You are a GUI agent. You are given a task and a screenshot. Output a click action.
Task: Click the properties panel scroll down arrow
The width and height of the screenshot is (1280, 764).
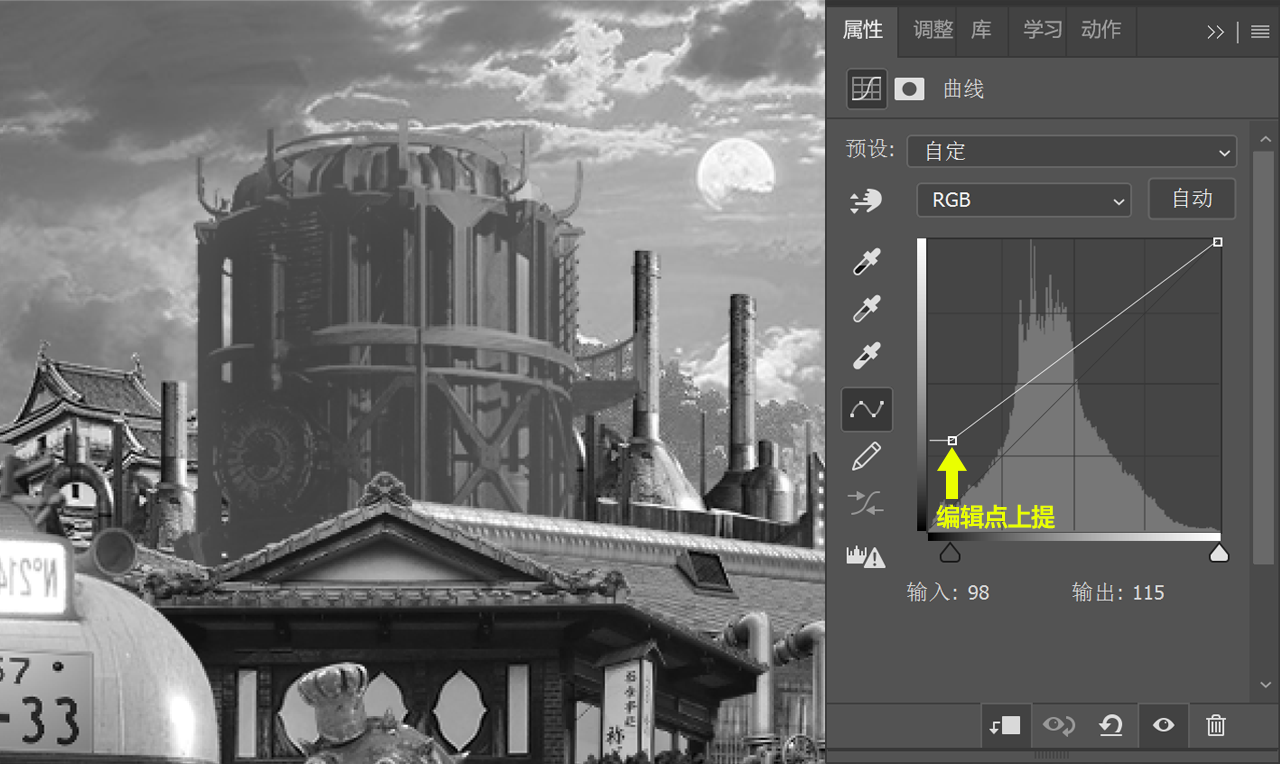pyautogui.click(x=1265, y=686)
